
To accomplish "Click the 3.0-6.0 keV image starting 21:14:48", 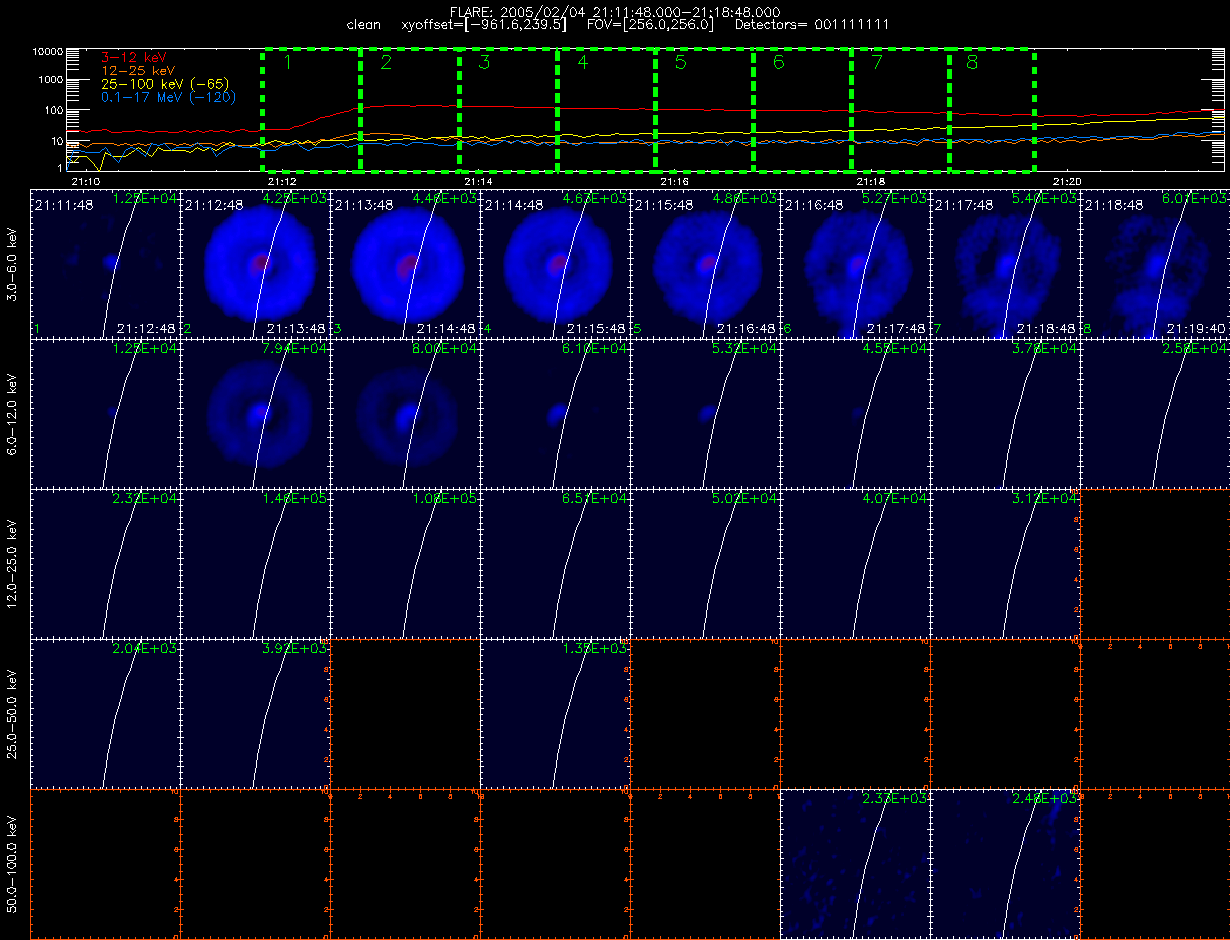I will (x=555, y=263).
